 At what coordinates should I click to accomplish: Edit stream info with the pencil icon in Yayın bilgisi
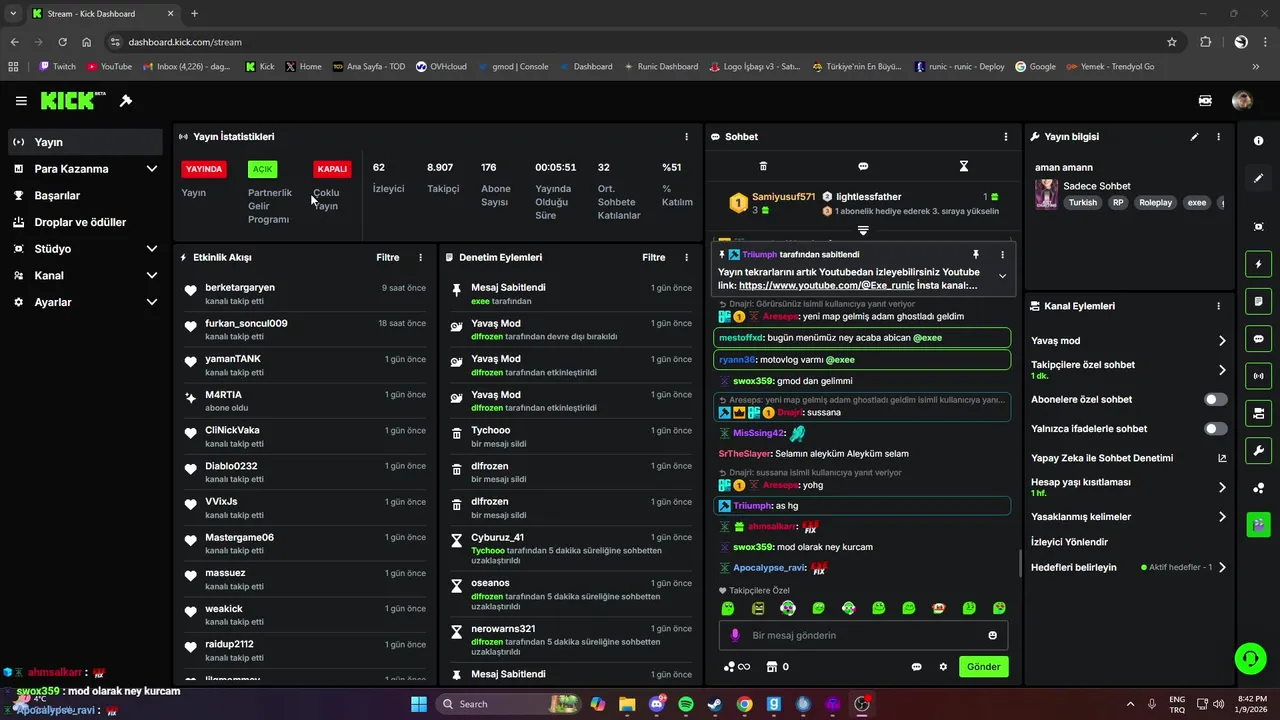click(x=1194, y=137)
